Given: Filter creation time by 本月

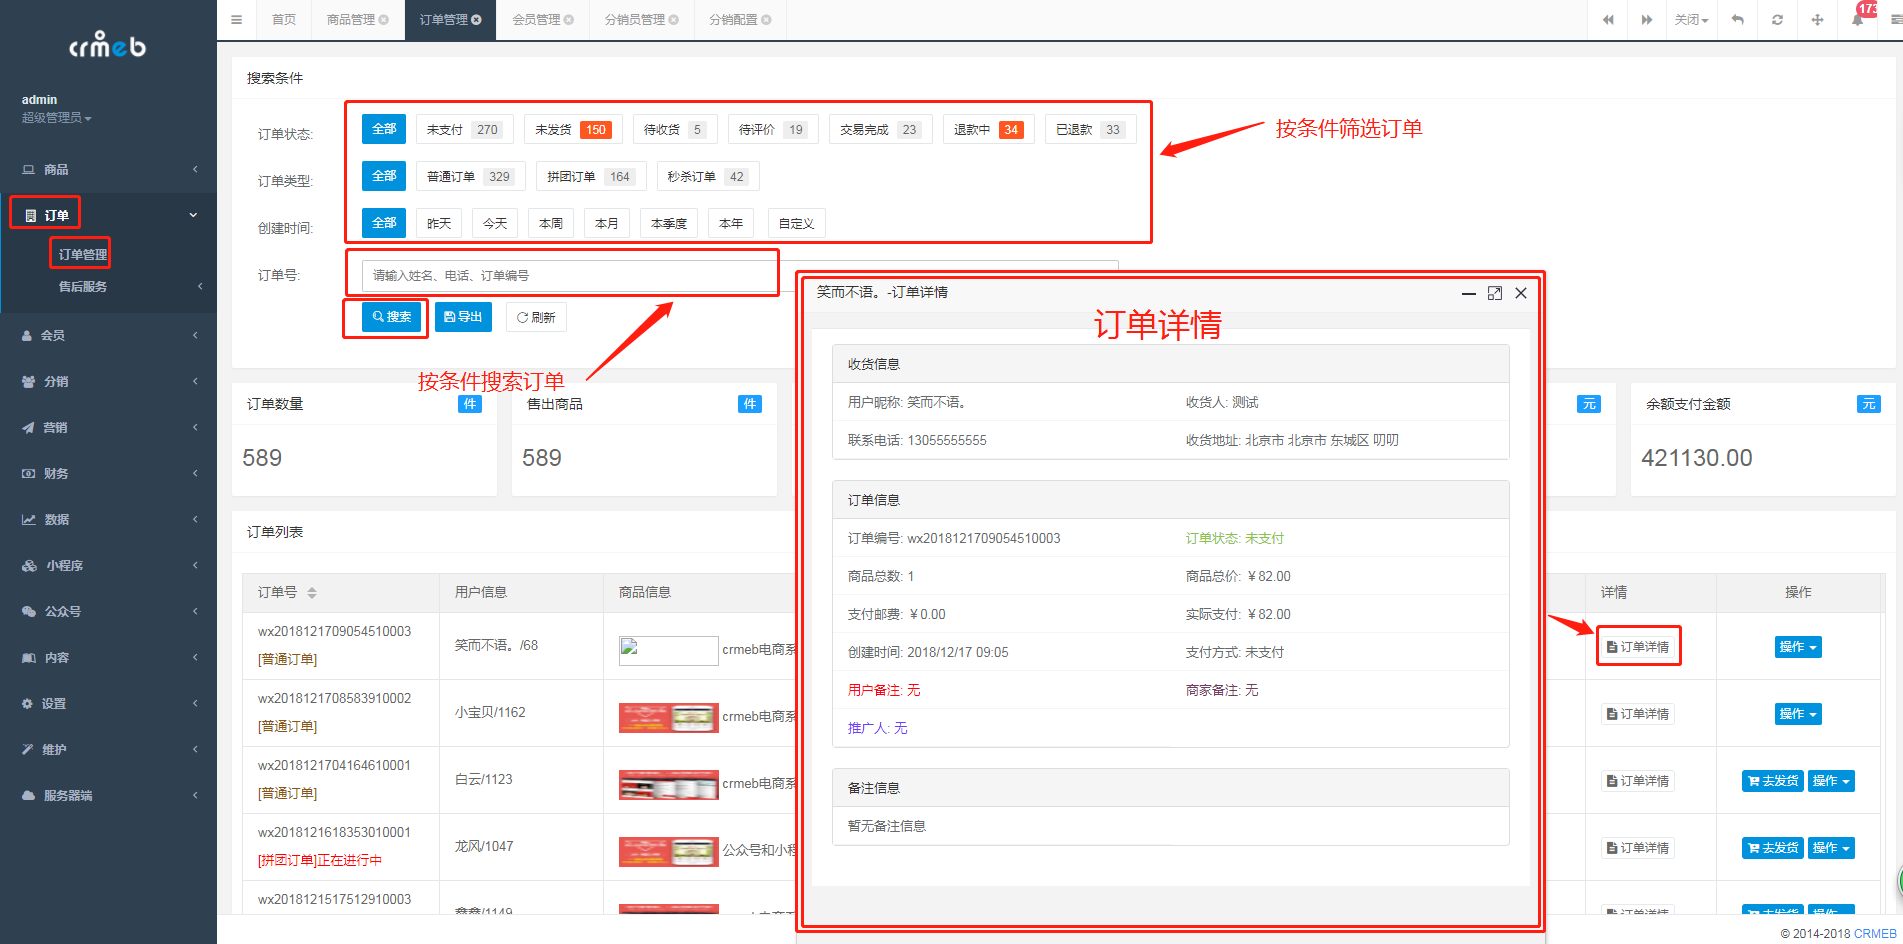Looking at the screenshot, I should point(606,224).
